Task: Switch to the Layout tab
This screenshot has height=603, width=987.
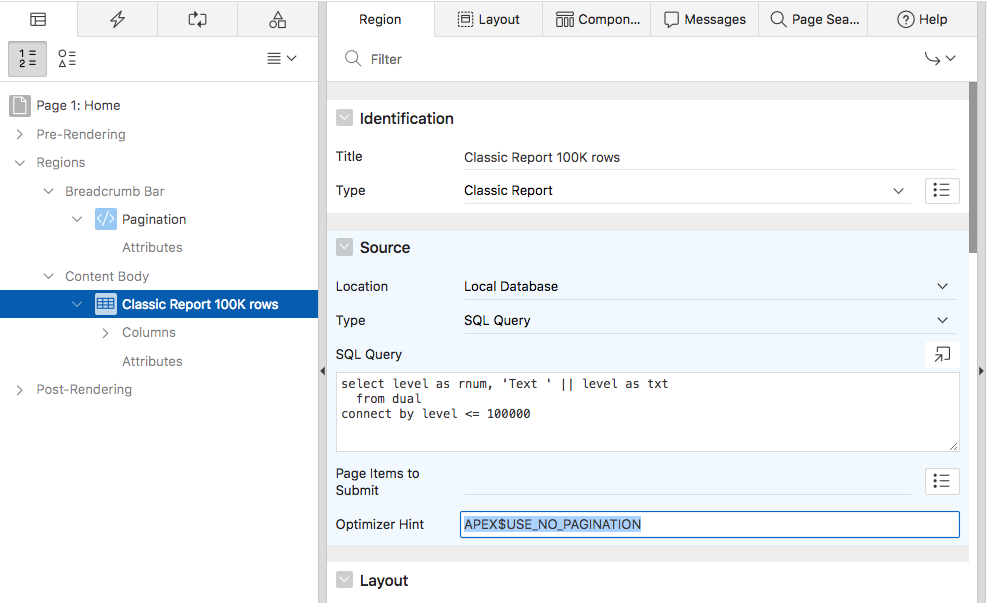Action: 489,19
